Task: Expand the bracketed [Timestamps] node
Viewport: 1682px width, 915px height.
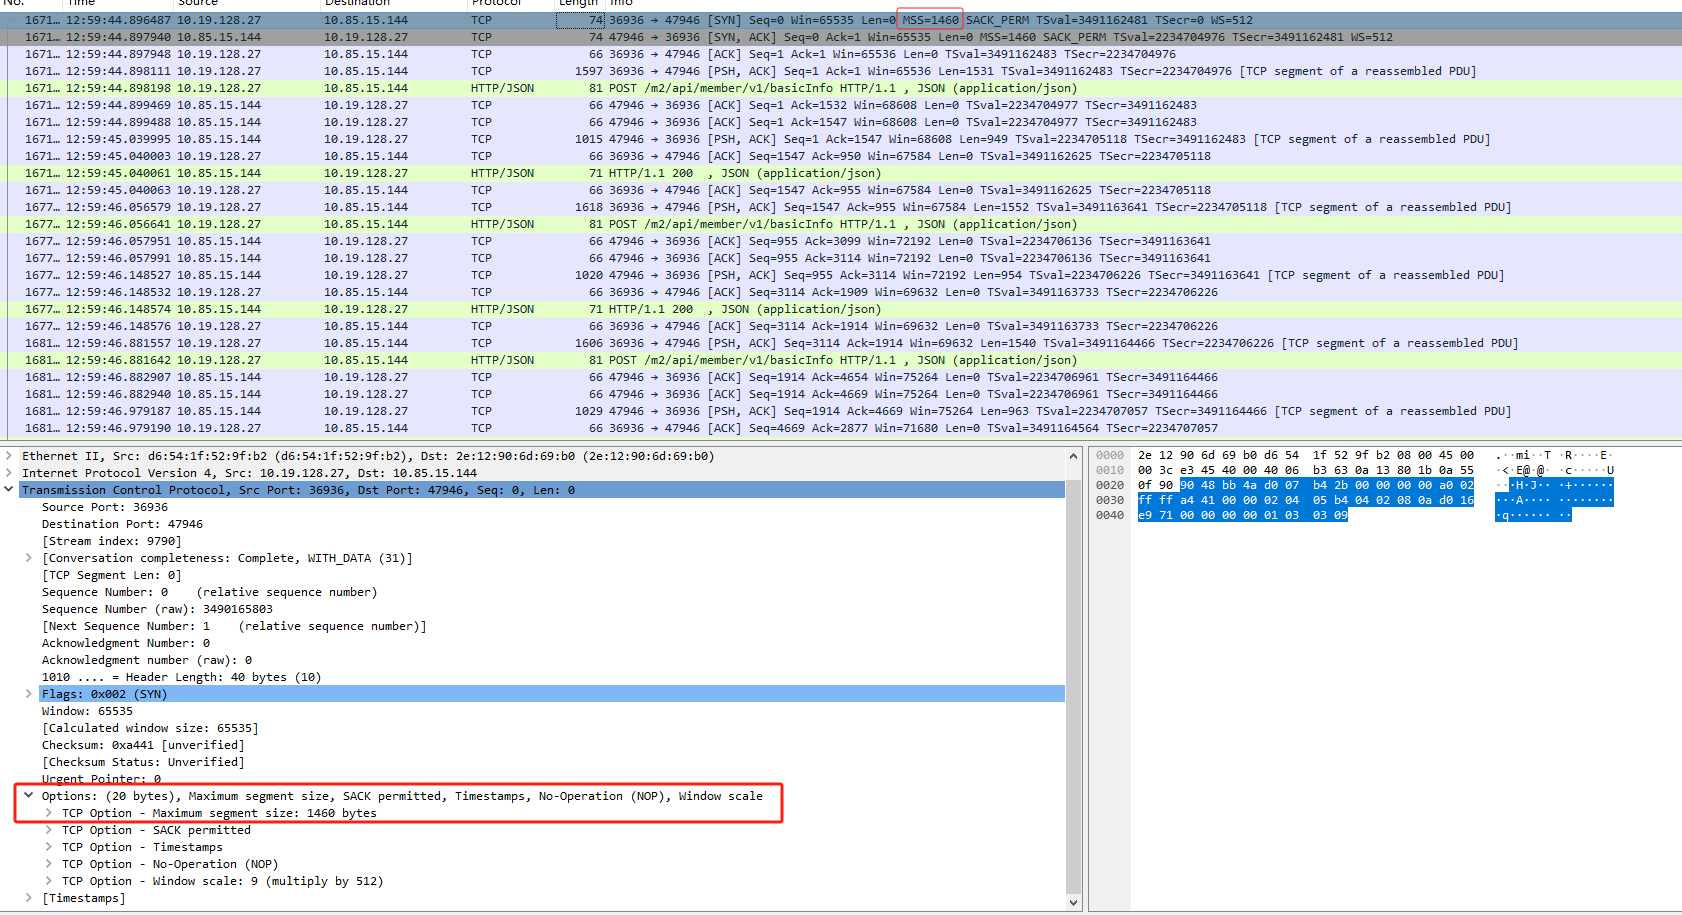Action: [x=29, y=898]
